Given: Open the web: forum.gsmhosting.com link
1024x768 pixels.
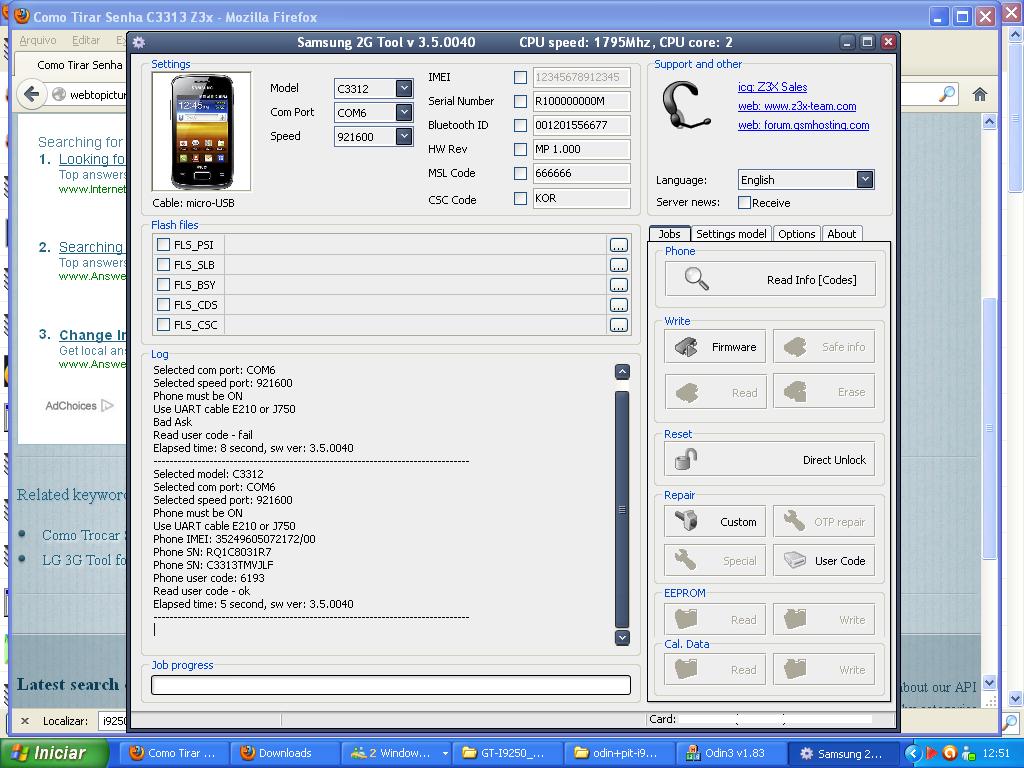Looking at the screenshot, I should 803,125.
